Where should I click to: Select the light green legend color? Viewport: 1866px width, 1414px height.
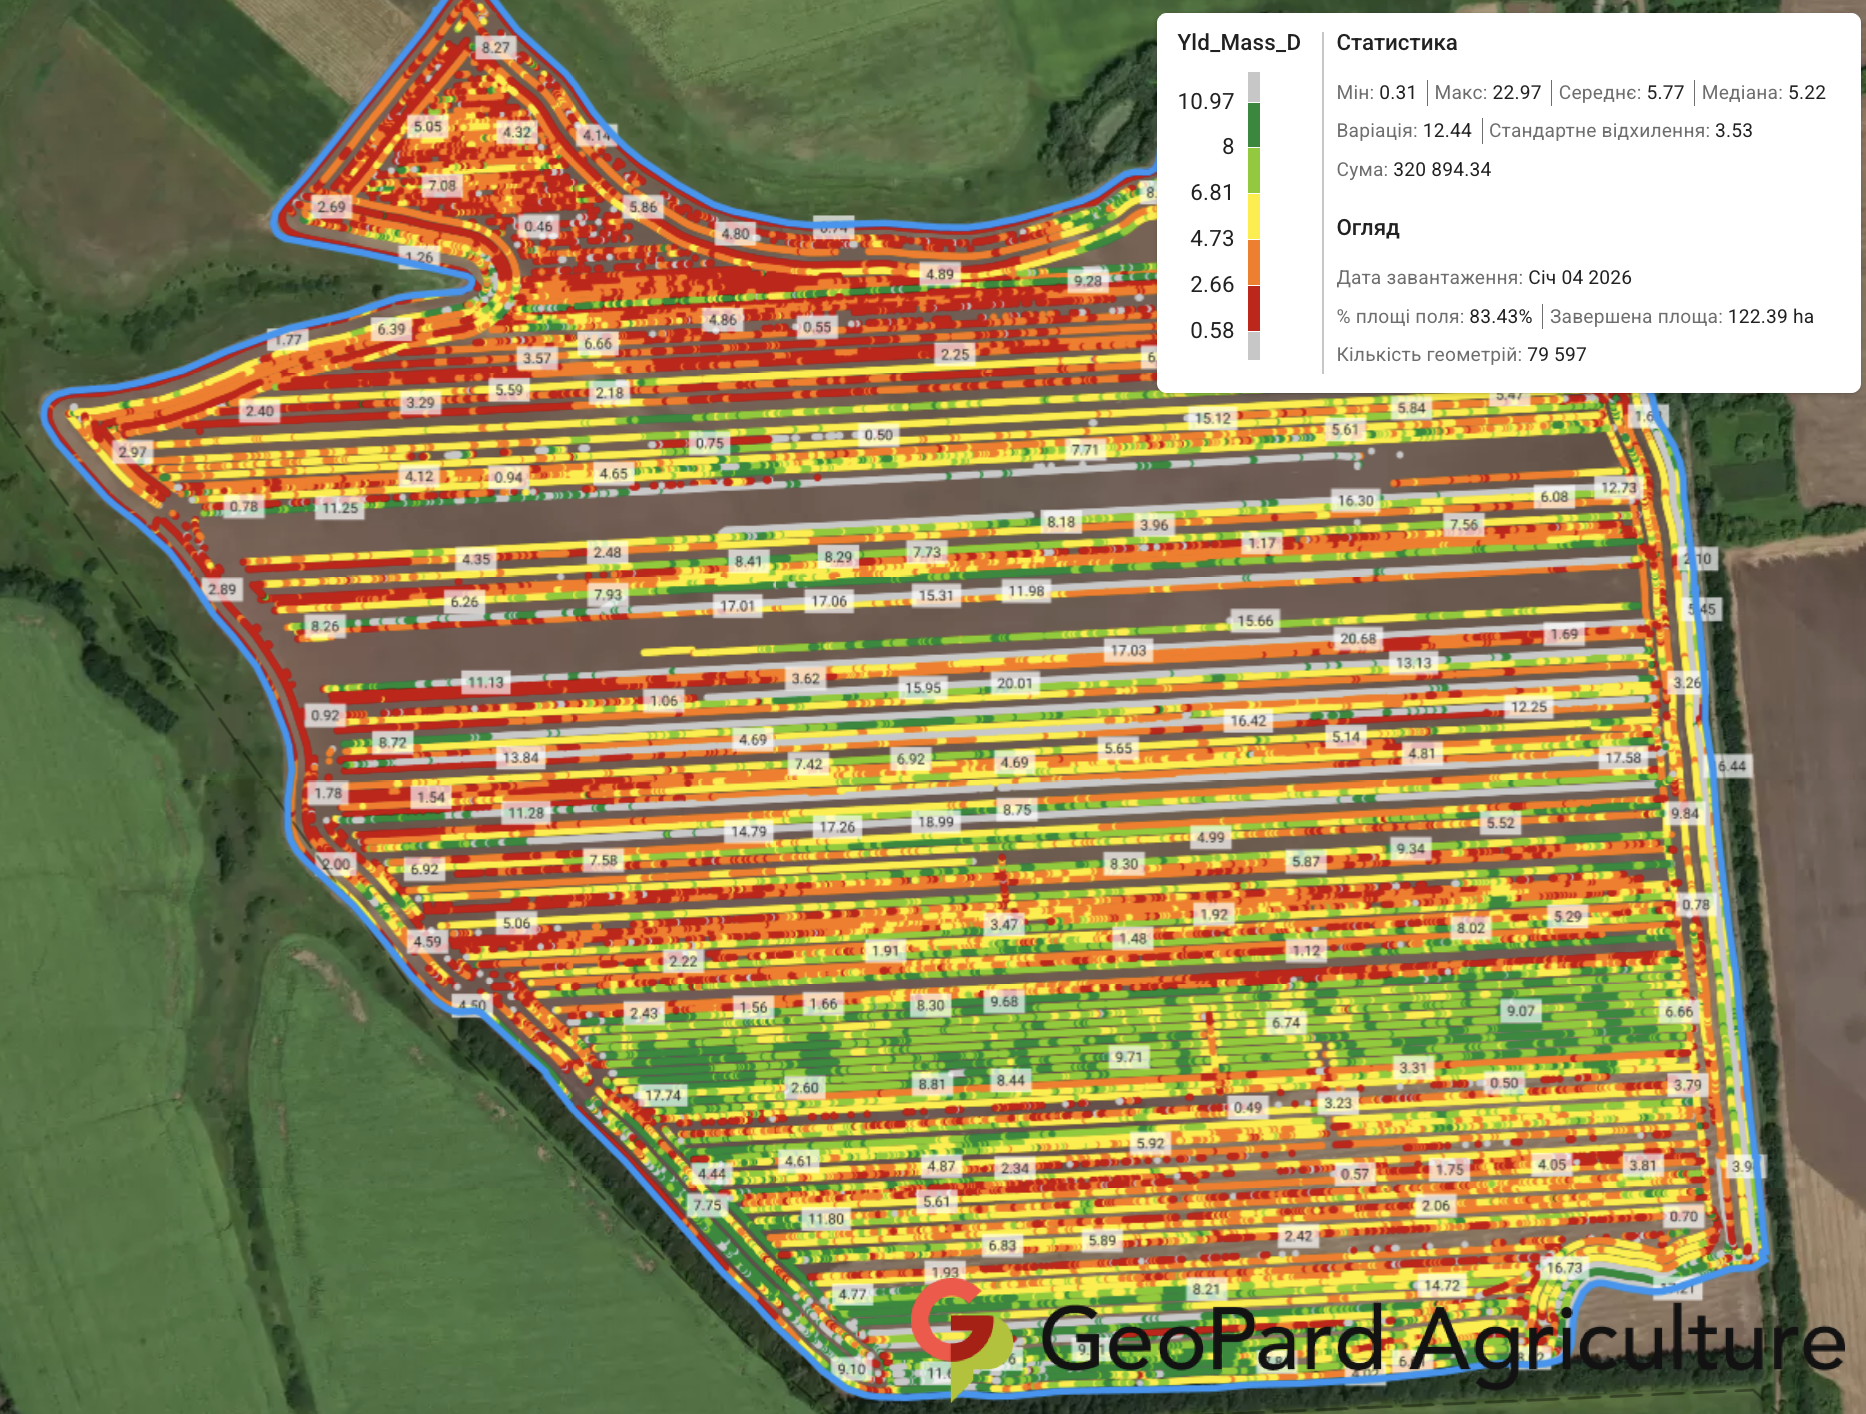1253,170
